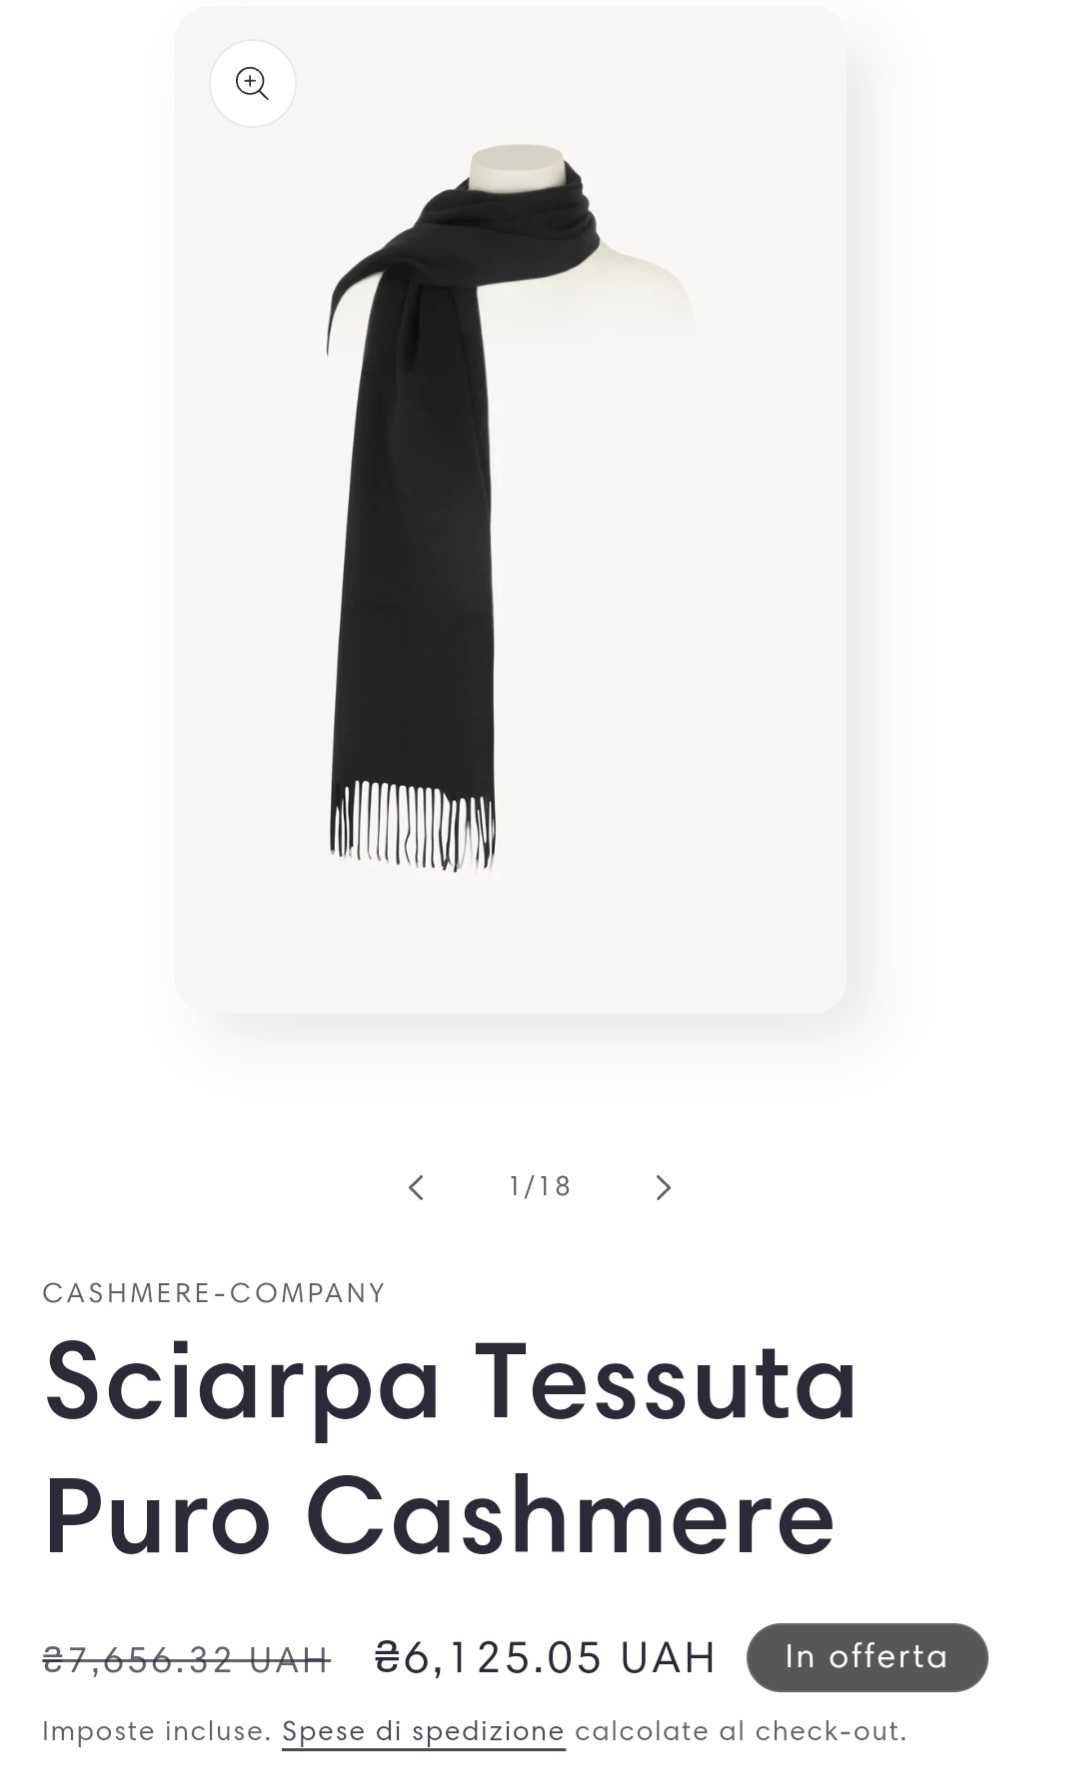Go to the next product image arrow
The height and width of the screenshot is (1781, 1068).
(662, 1187)
